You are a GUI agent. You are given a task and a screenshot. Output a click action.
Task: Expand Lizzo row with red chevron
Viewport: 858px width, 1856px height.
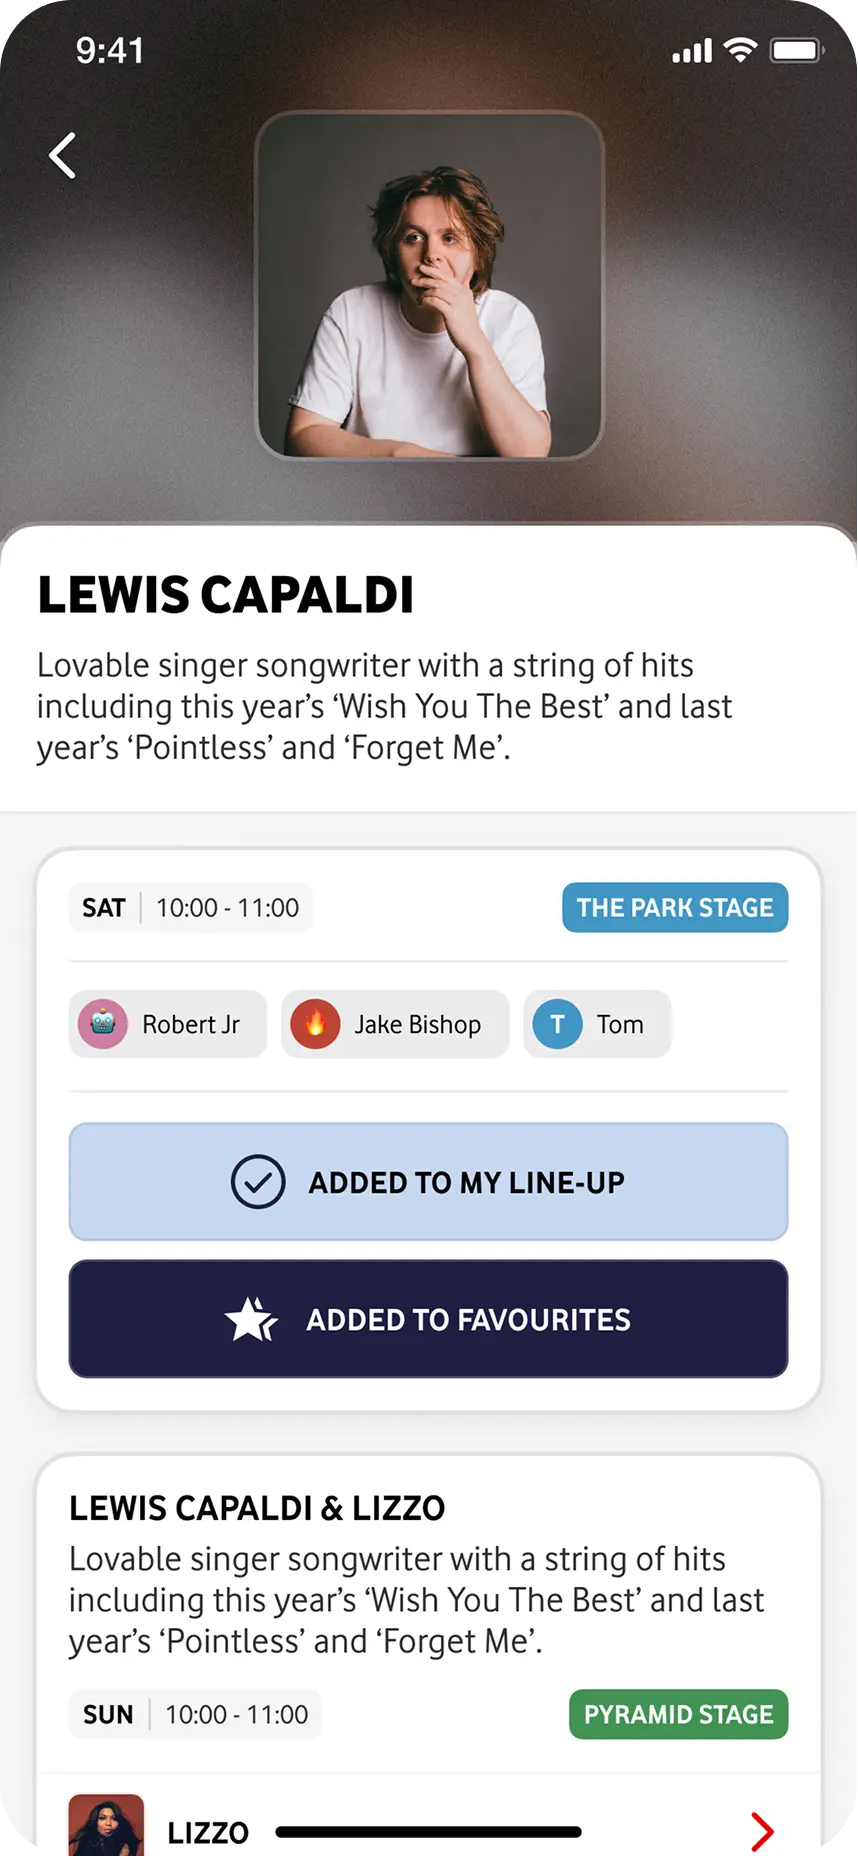pyautogui.click(x=762, y=1831)
